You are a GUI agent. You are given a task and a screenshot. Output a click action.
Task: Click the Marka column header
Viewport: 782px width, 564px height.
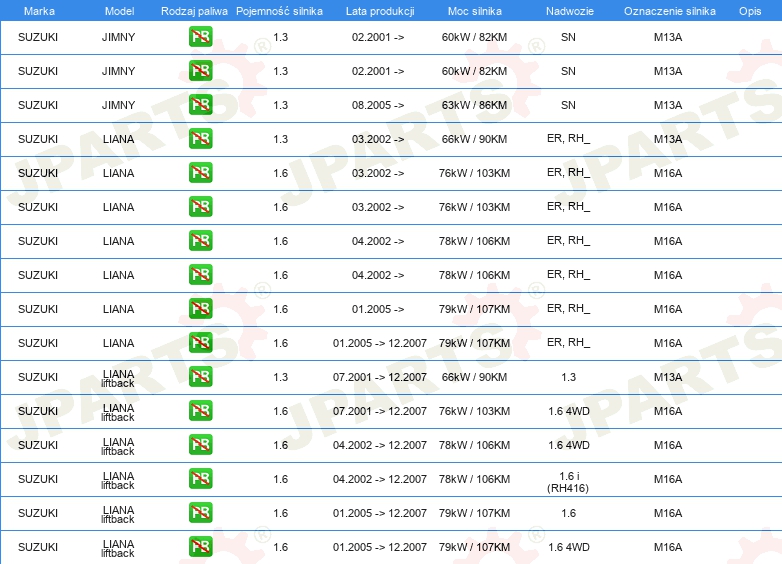point(39,11)
